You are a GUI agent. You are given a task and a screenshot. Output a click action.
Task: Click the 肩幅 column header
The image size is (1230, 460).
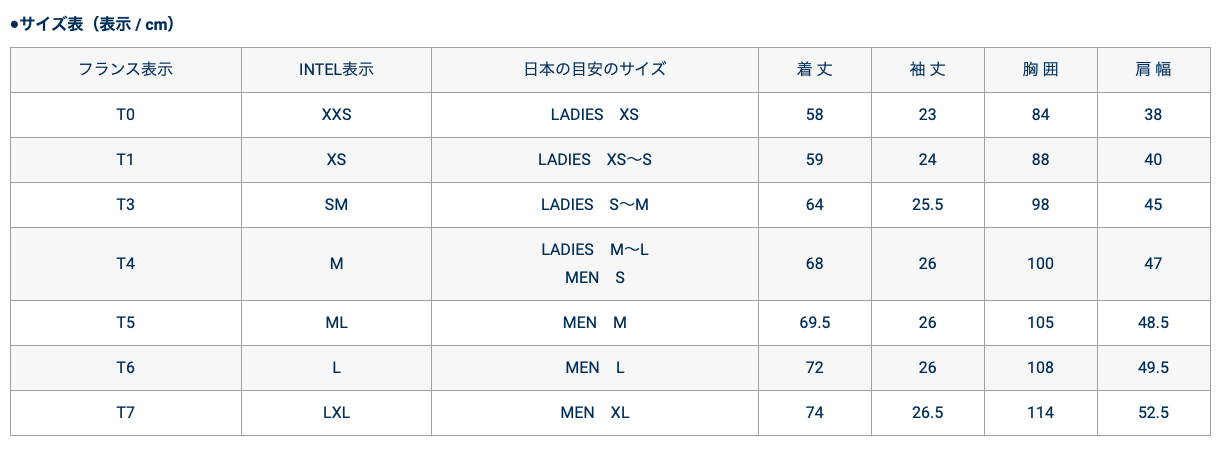(x=1153, y=70)
